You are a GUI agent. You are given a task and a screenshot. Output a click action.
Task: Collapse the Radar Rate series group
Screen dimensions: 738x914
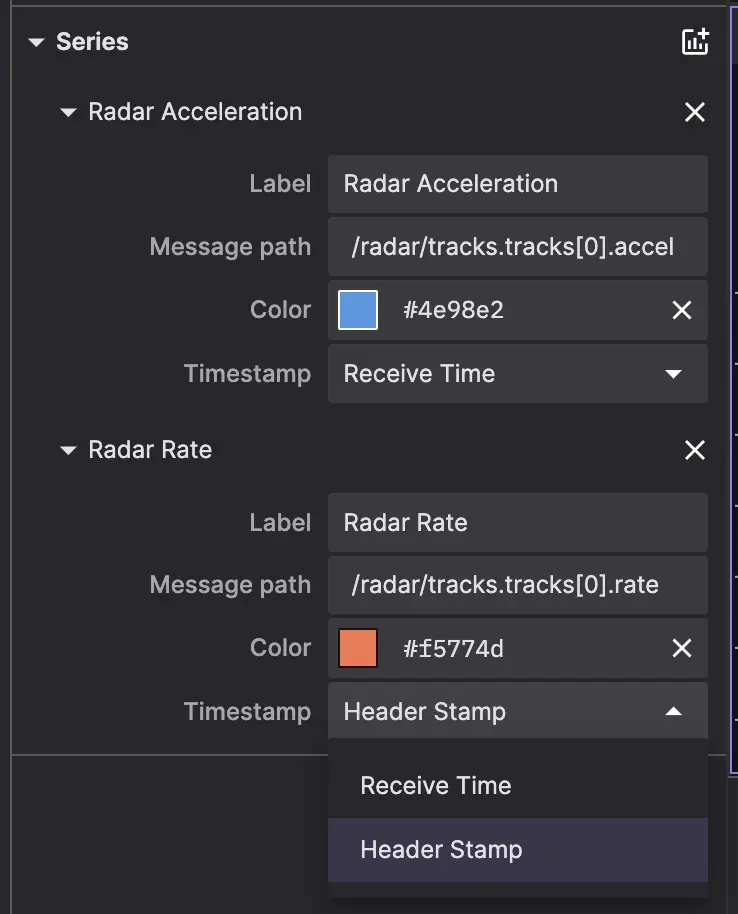[68, 450]
